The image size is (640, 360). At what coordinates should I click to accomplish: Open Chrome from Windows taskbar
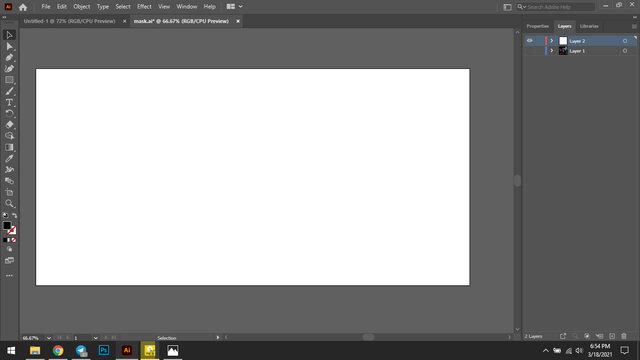click(x=58, y=350)
